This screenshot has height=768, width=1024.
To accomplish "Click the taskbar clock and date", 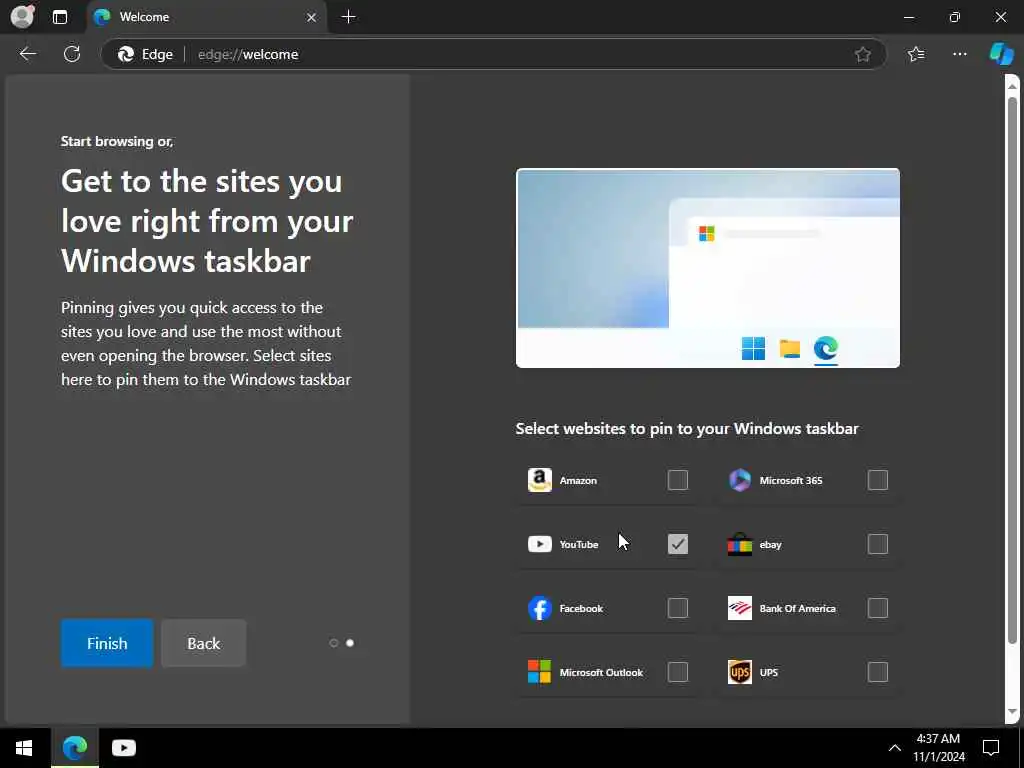I will 938,748.
